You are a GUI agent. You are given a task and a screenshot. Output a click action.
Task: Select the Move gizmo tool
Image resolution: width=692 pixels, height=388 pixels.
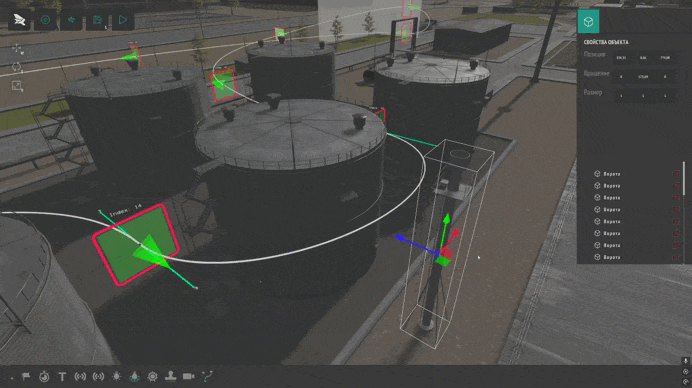pos(17,49)
